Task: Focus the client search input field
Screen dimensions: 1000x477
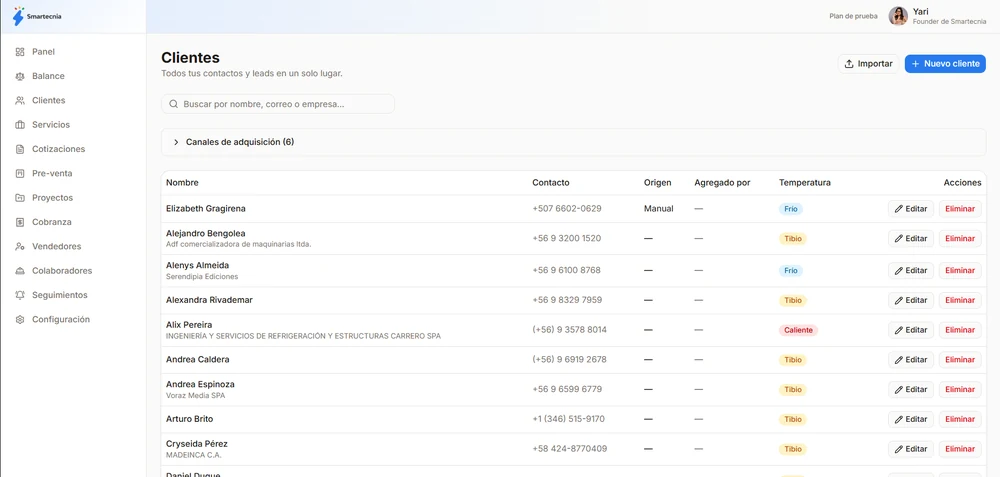Action: [x=278, y=104]
